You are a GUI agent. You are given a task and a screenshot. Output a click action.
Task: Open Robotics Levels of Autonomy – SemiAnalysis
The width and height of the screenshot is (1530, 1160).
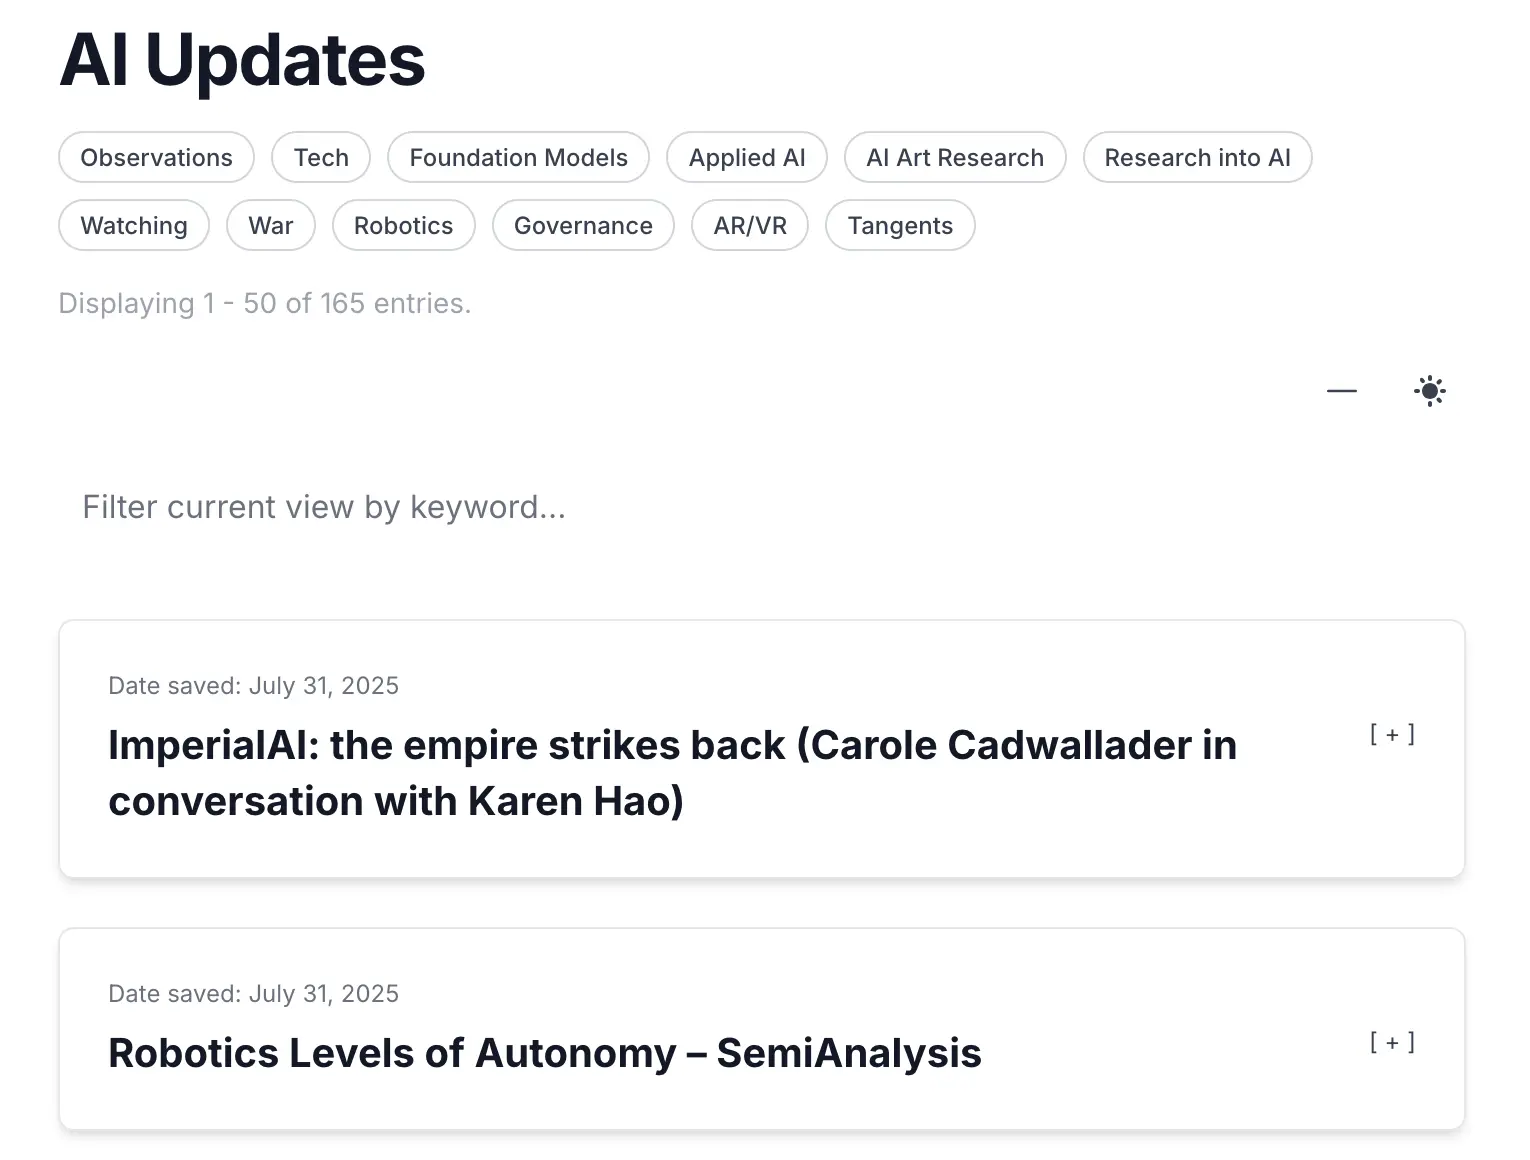(545, 1053)
